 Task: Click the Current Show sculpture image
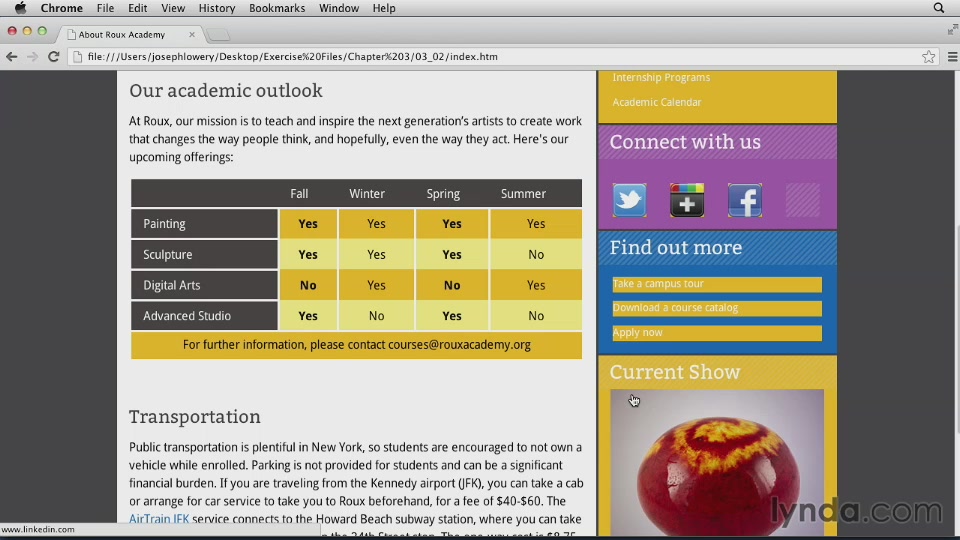click(x=717, y=462)
